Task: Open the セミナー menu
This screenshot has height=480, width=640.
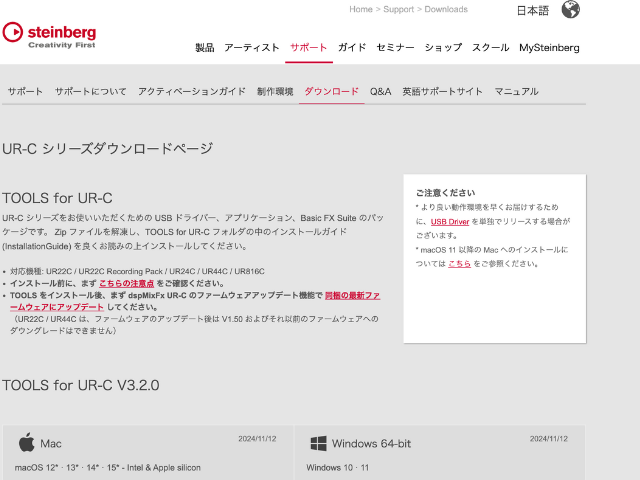Action: tap(395, 47)
